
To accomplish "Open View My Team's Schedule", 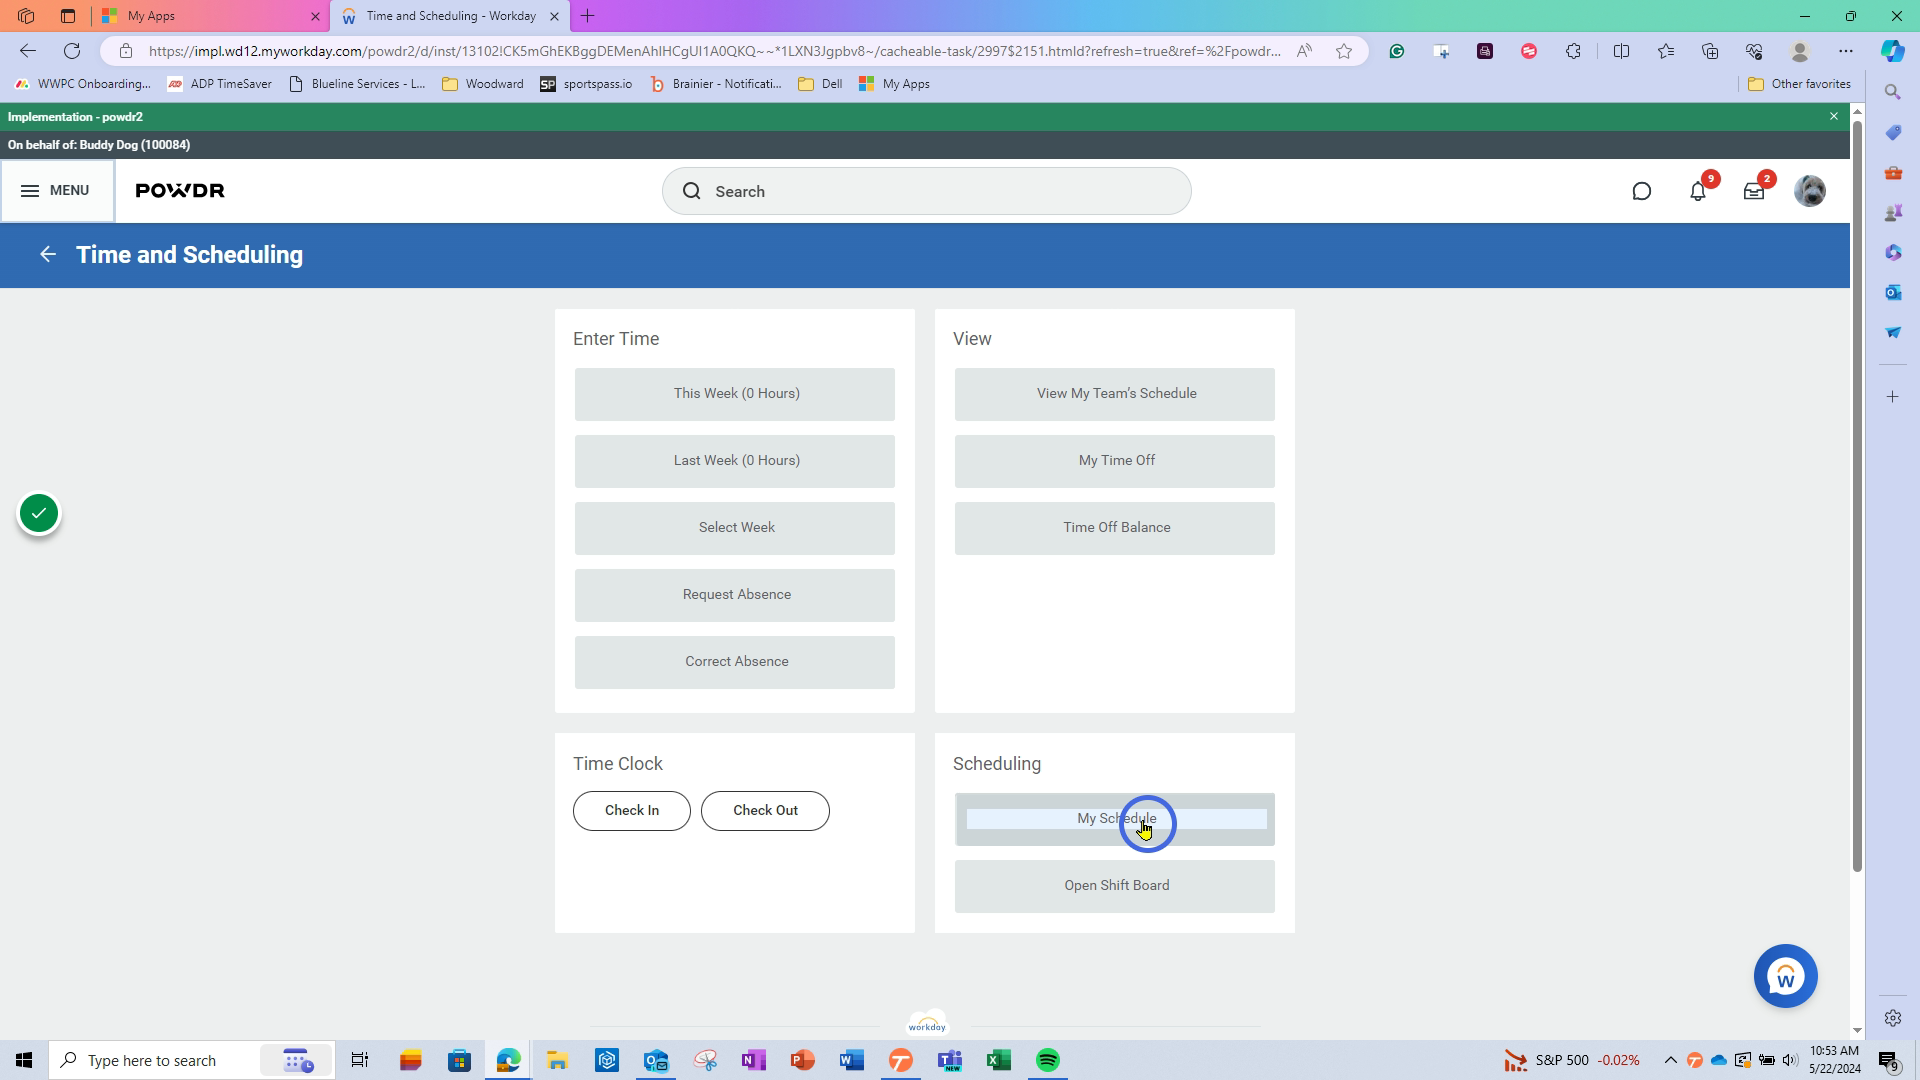I will point(1115,394).
